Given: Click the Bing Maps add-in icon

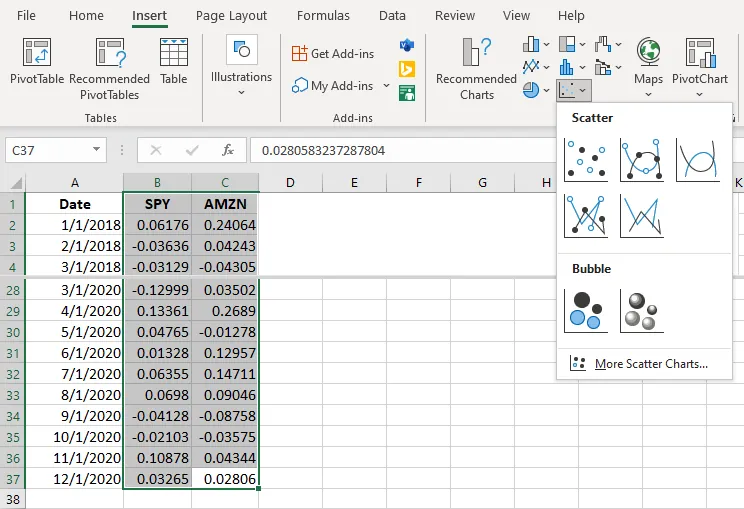Looking at the screenshot, I should [407, 69].
